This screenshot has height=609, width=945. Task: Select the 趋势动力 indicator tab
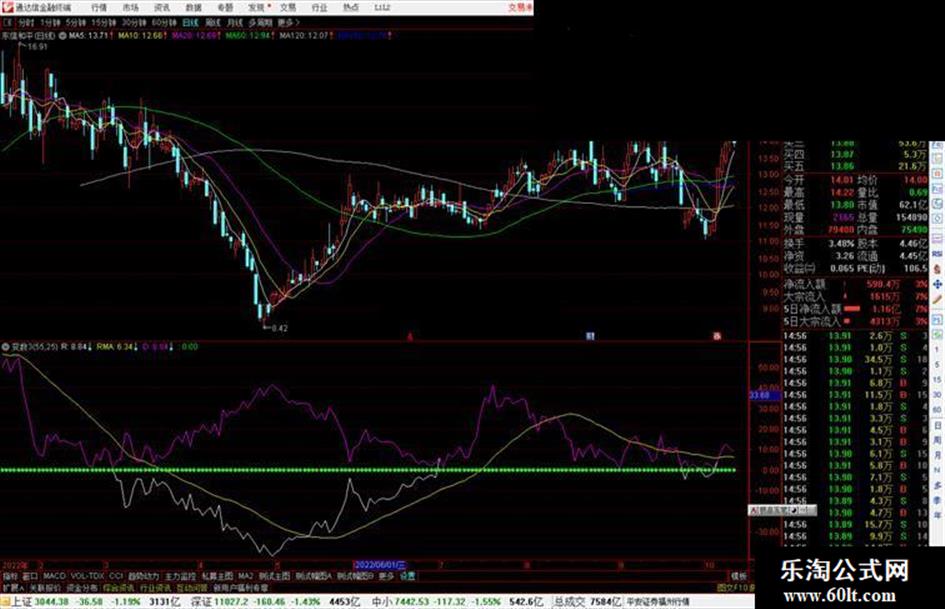point(143,576)
